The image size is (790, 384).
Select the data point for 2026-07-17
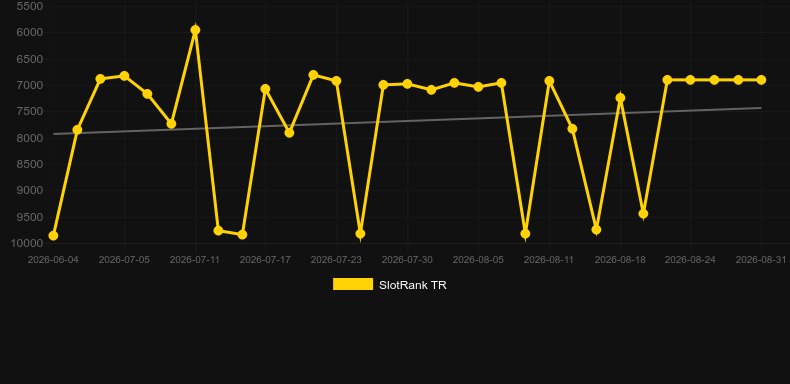266,89
